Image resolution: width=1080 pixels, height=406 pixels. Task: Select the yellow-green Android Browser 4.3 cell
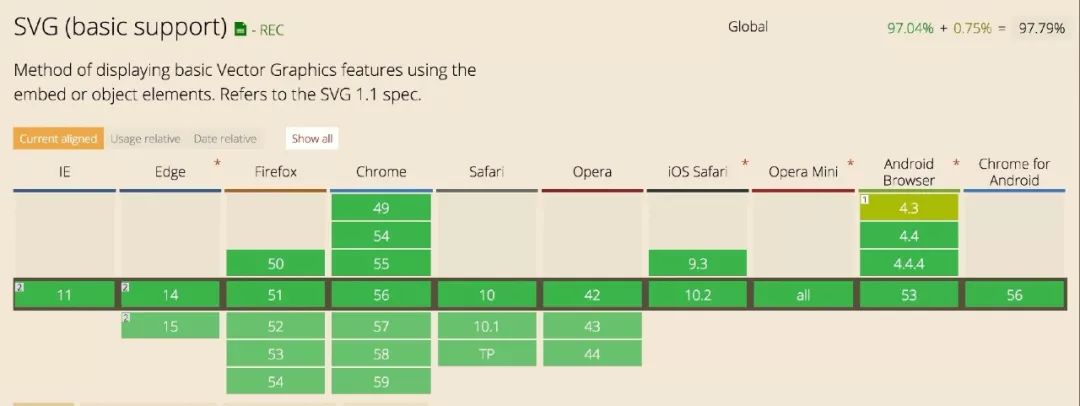[x=909, y=208]
